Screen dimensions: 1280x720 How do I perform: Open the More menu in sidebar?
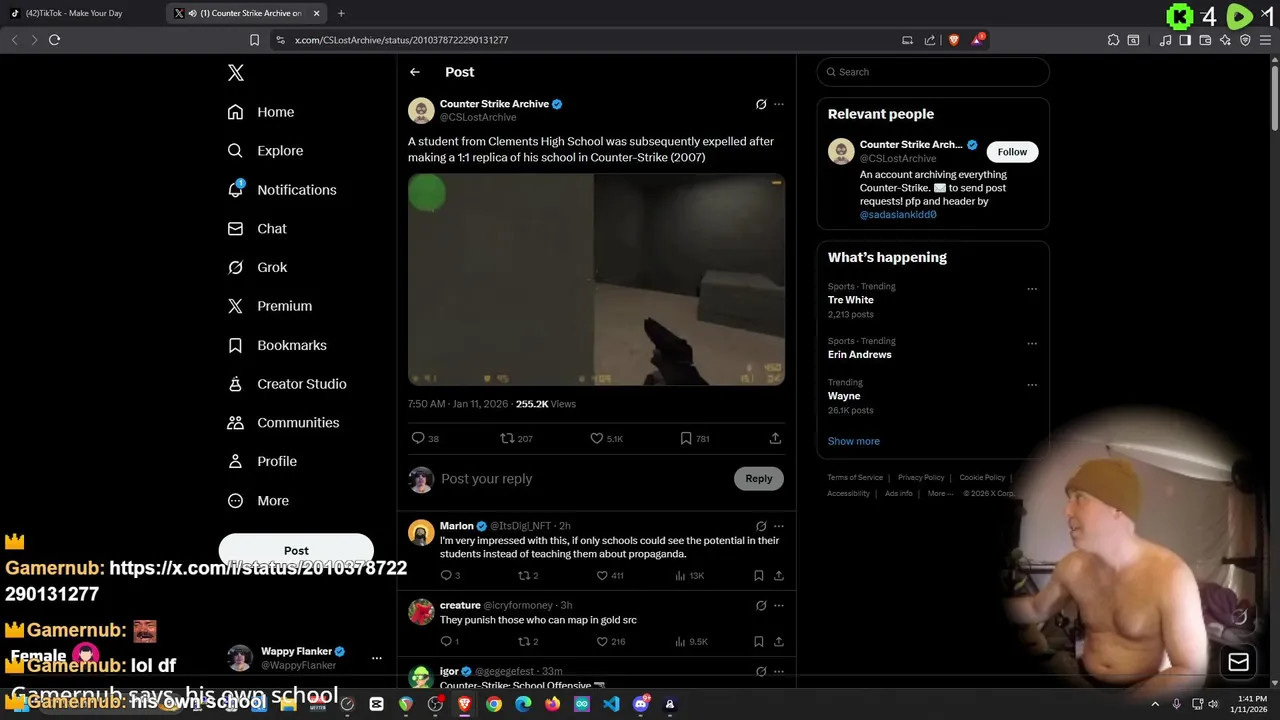click(258, 501)
